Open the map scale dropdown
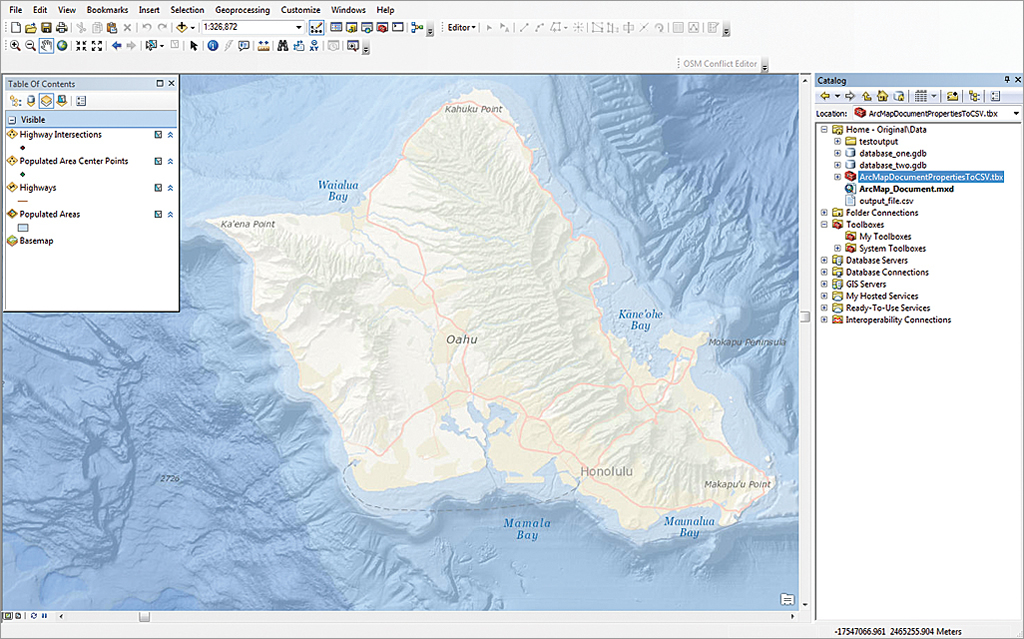This screenshot has height=639, width=1024. 298,27
